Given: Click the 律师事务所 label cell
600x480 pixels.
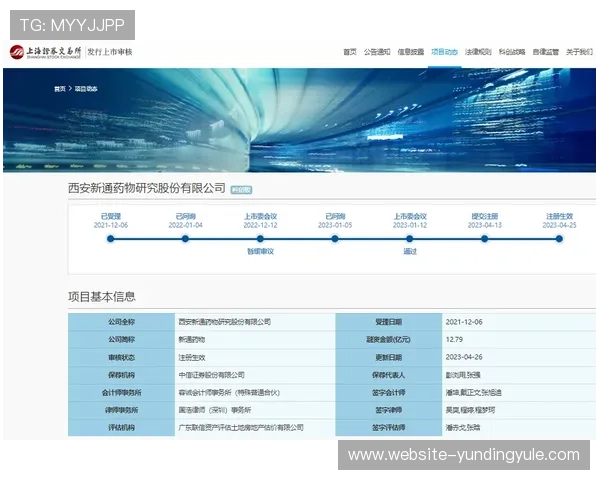Looking at the screenshot, I should 121,410.
